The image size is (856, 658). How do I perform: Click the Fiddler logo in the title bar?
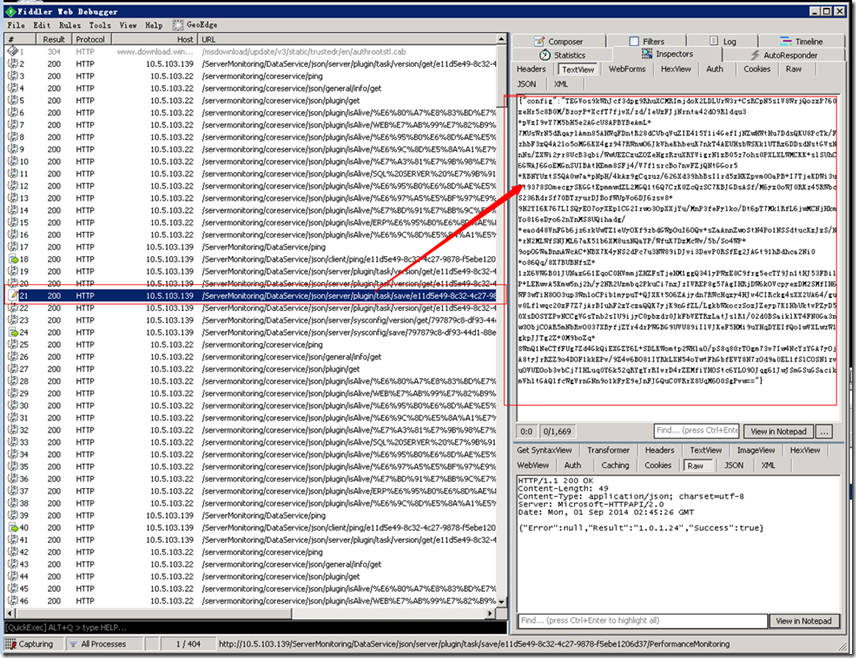[10, 11]
